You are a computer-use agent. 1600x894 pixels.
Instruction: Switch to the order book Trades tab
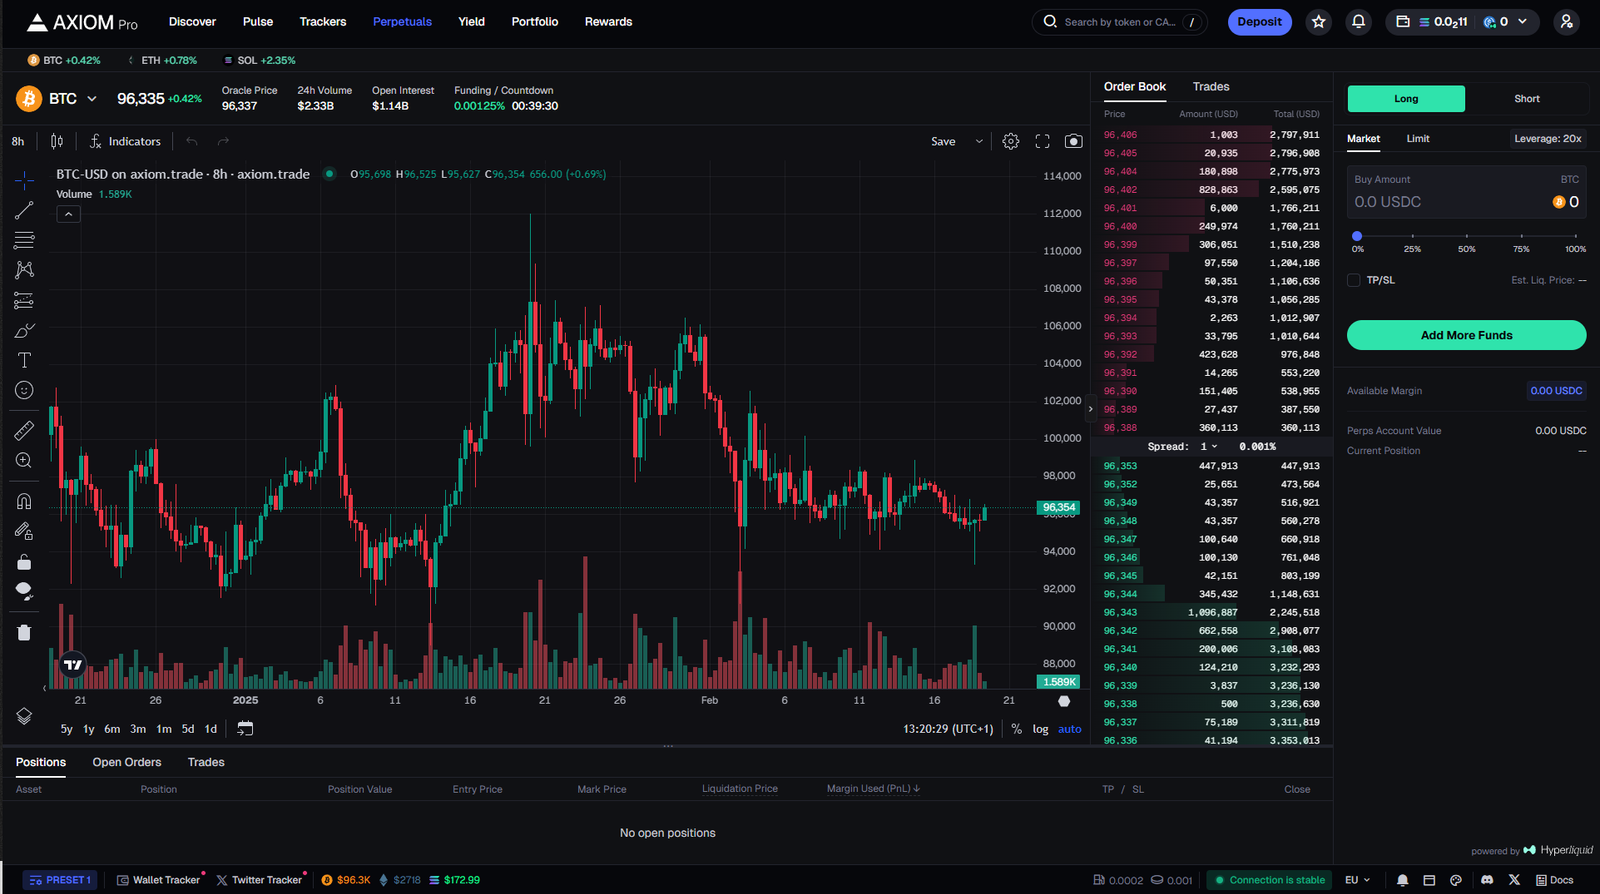[x=1211, y=87]
